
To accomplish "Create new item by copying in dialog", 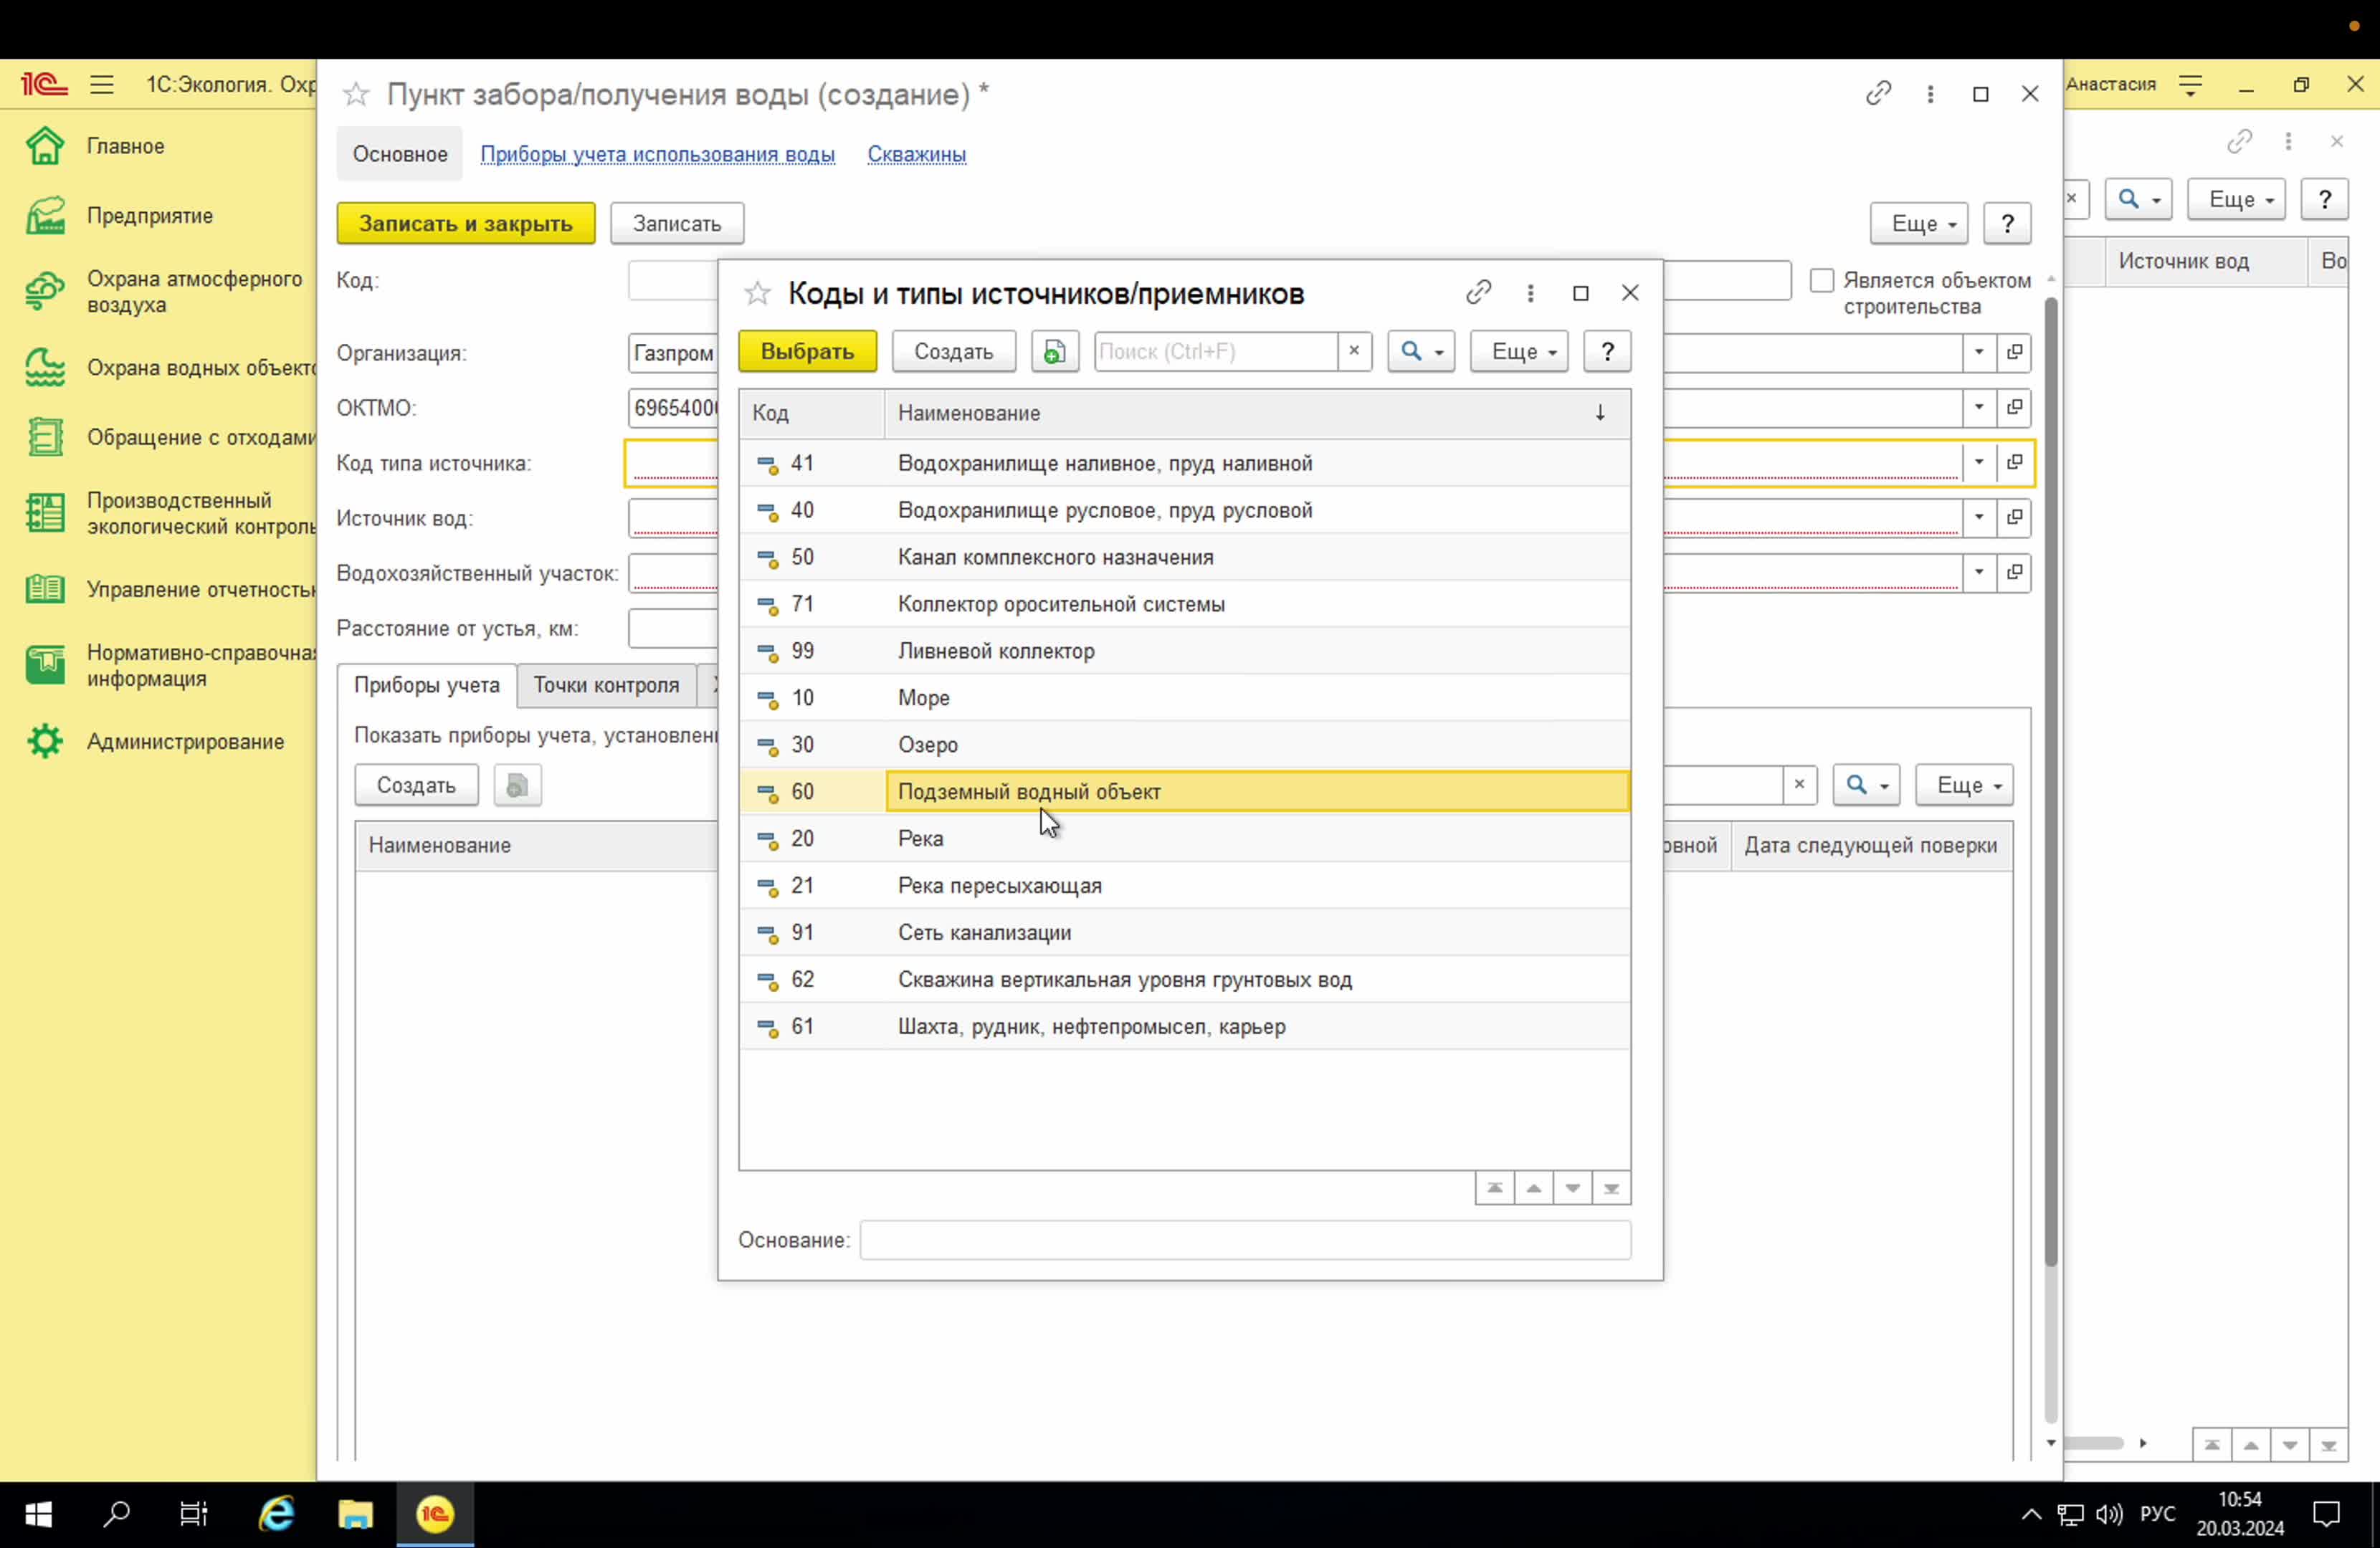I will pos(1054,351).
